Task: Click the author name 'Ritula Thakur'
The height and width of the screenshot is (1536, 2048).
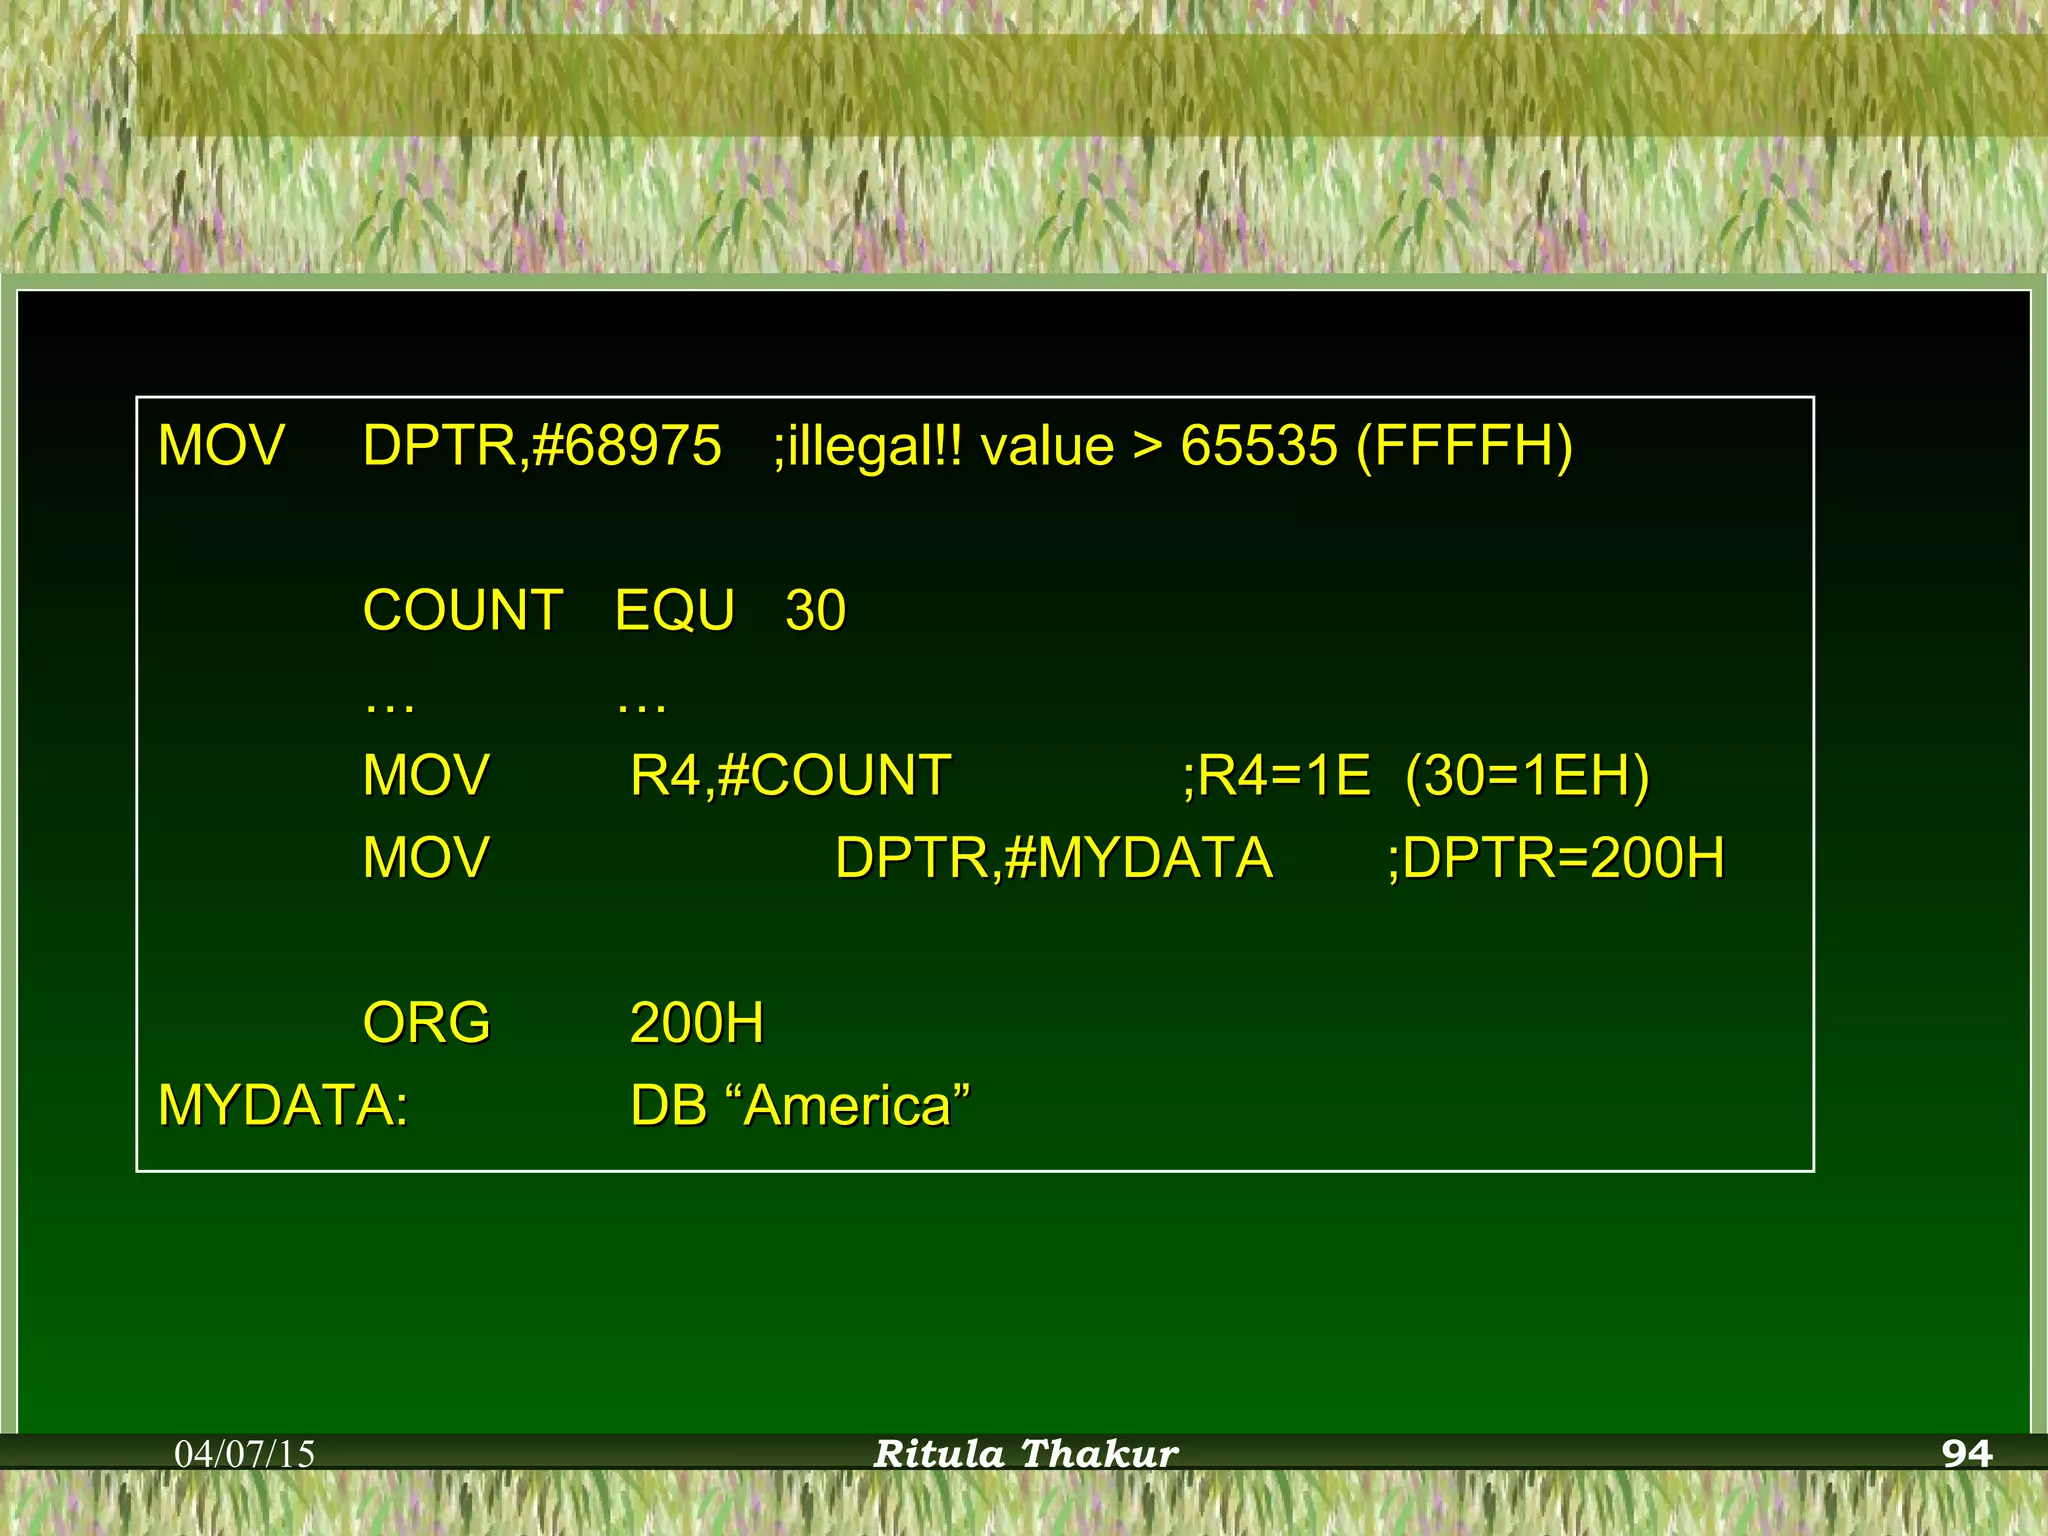Action: [x=1026, y=1454]
